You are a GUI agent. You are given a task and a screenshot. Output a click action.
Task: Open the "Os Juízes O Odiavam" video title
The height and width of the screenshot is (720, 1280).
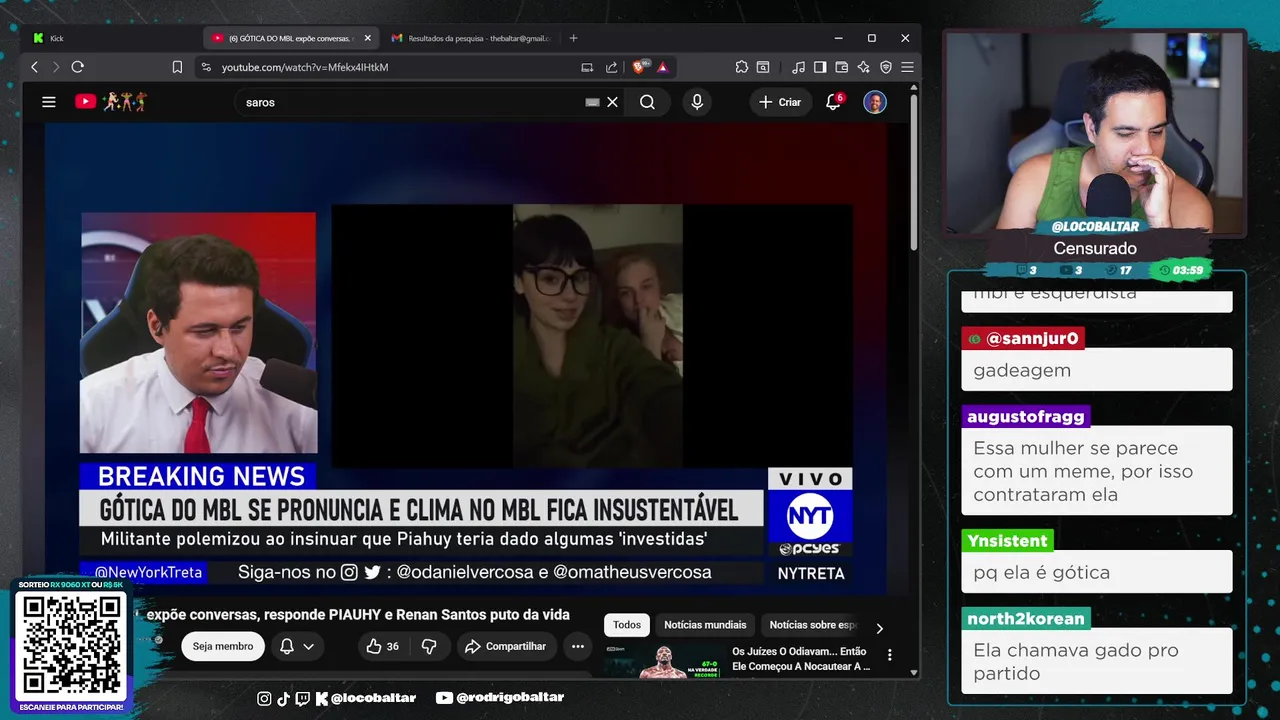801,658
